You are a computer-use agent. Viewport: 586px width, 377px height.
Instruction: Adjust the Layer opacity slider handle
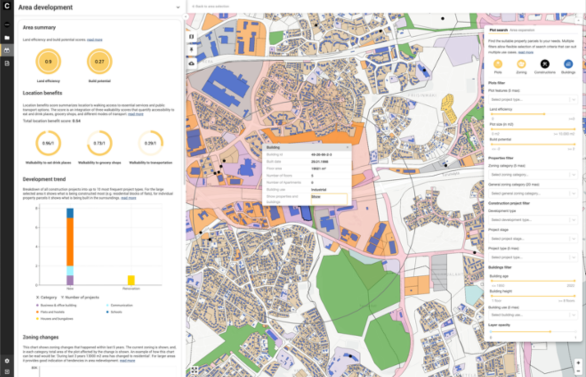550,331
